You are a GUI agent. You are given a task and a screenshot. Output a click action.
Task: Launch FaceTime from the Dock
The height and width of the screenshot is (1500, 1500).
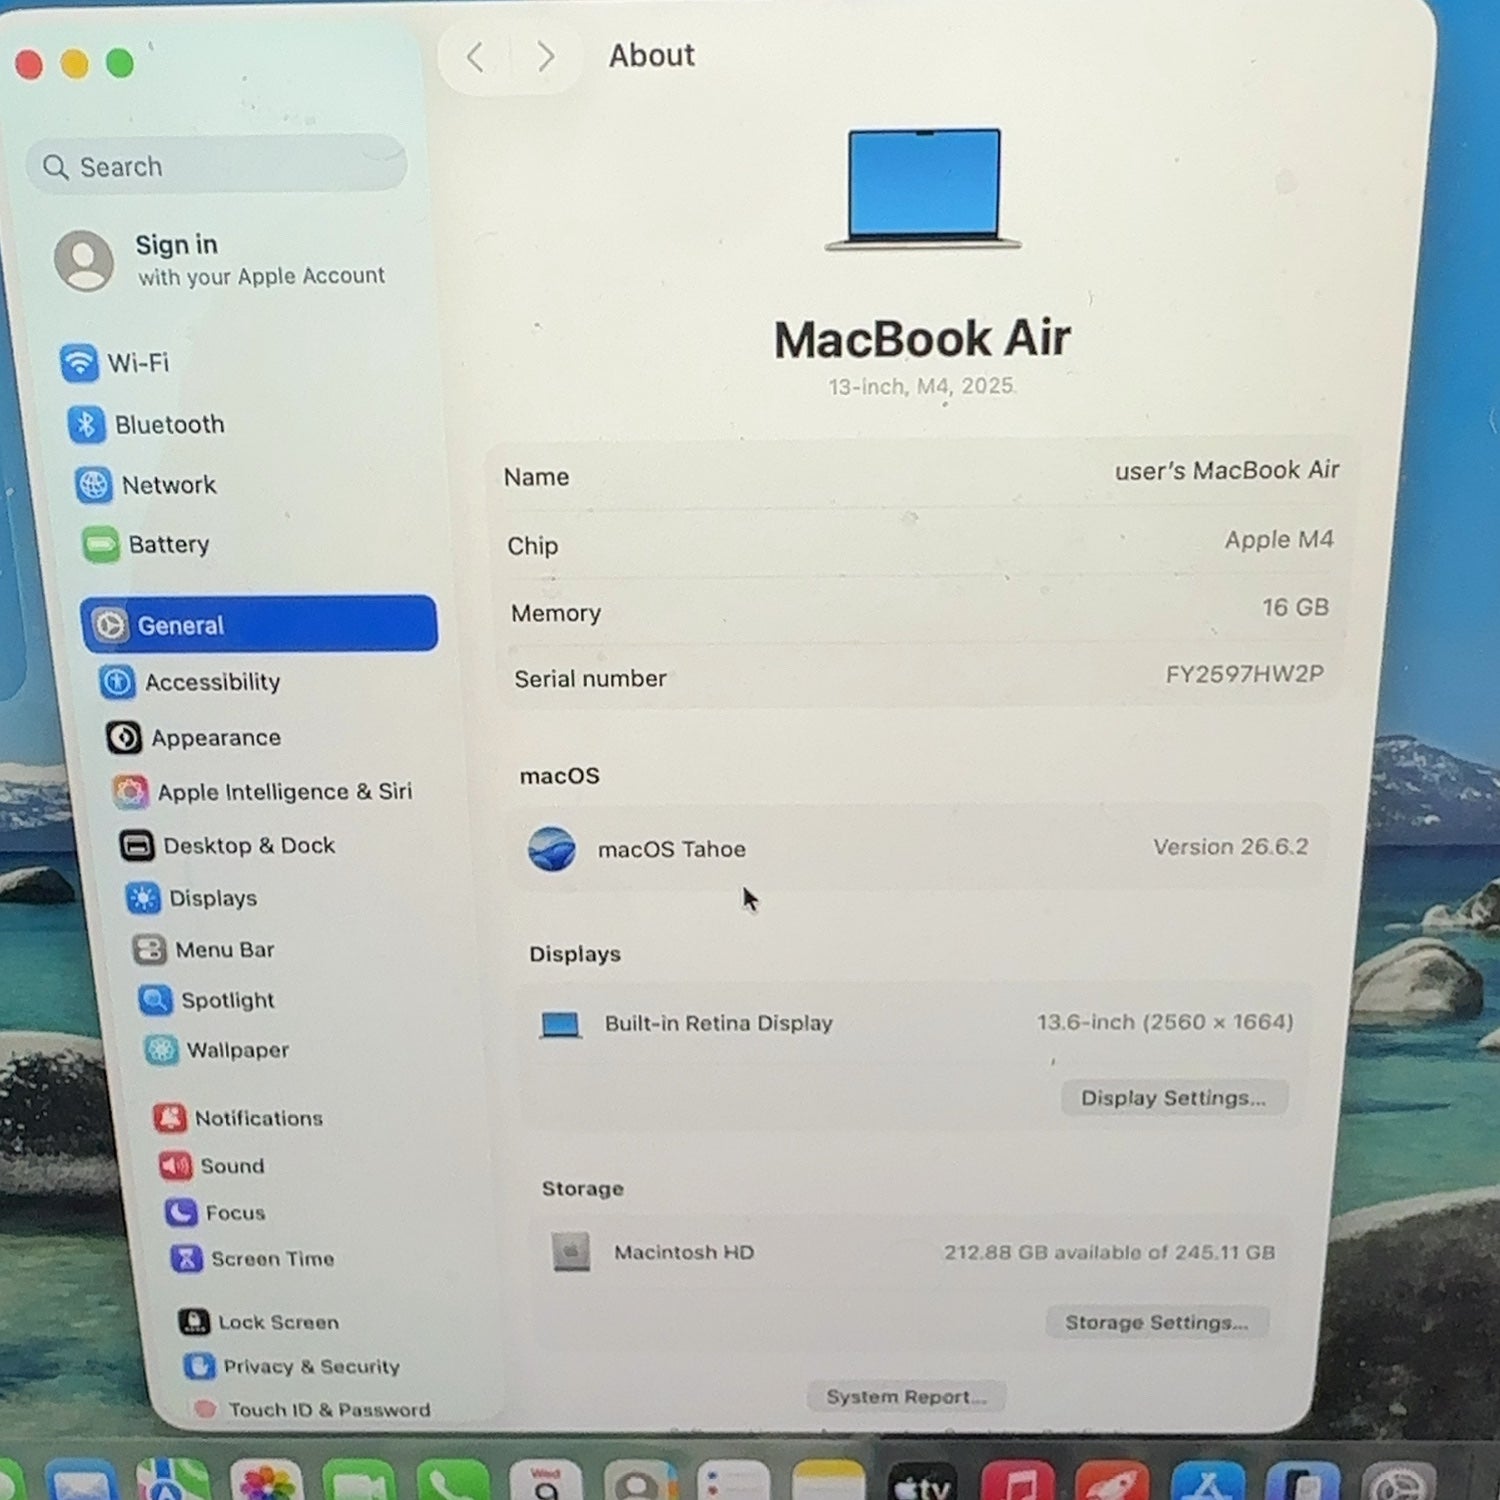(359, 1480)
